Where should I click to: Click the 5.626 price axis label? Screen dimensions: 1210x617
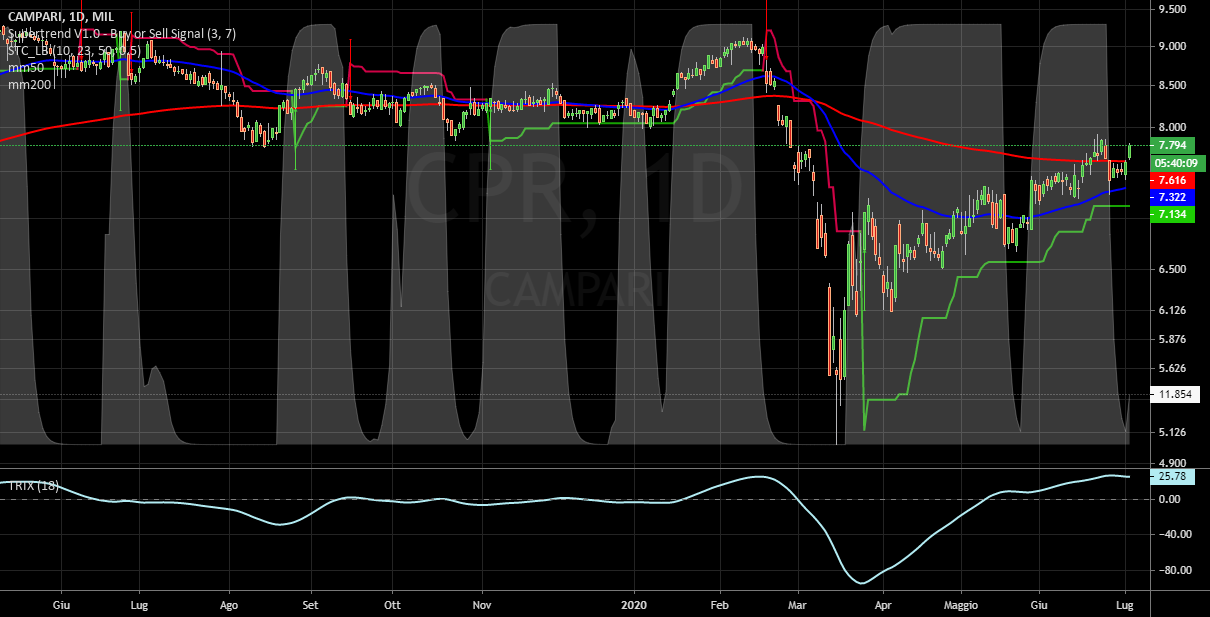(x=1171, y=368)
